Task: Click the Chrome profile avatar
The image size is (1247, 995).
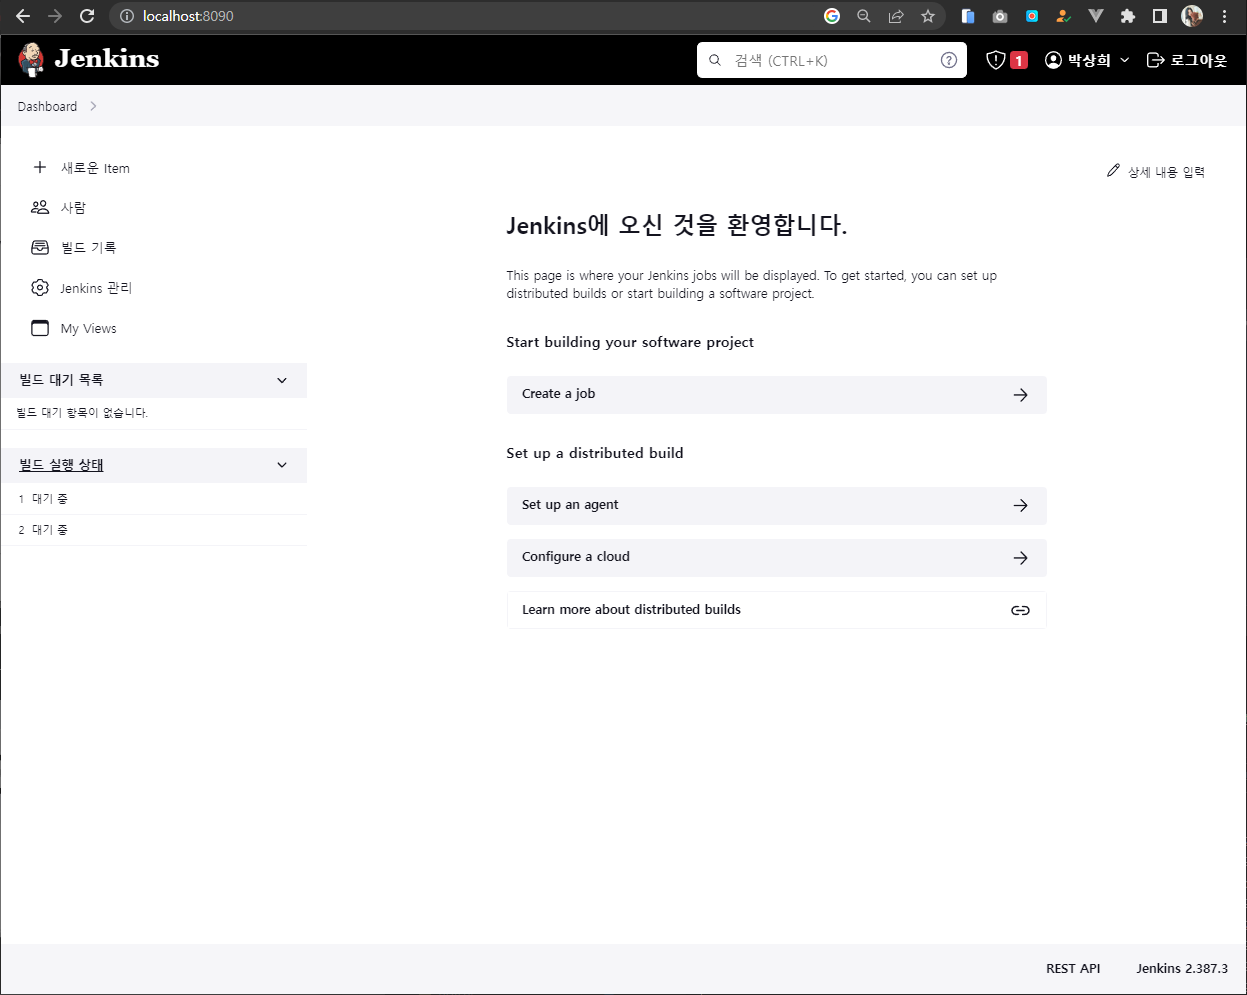Action: pyautogui.click(x=1192, y=16)
